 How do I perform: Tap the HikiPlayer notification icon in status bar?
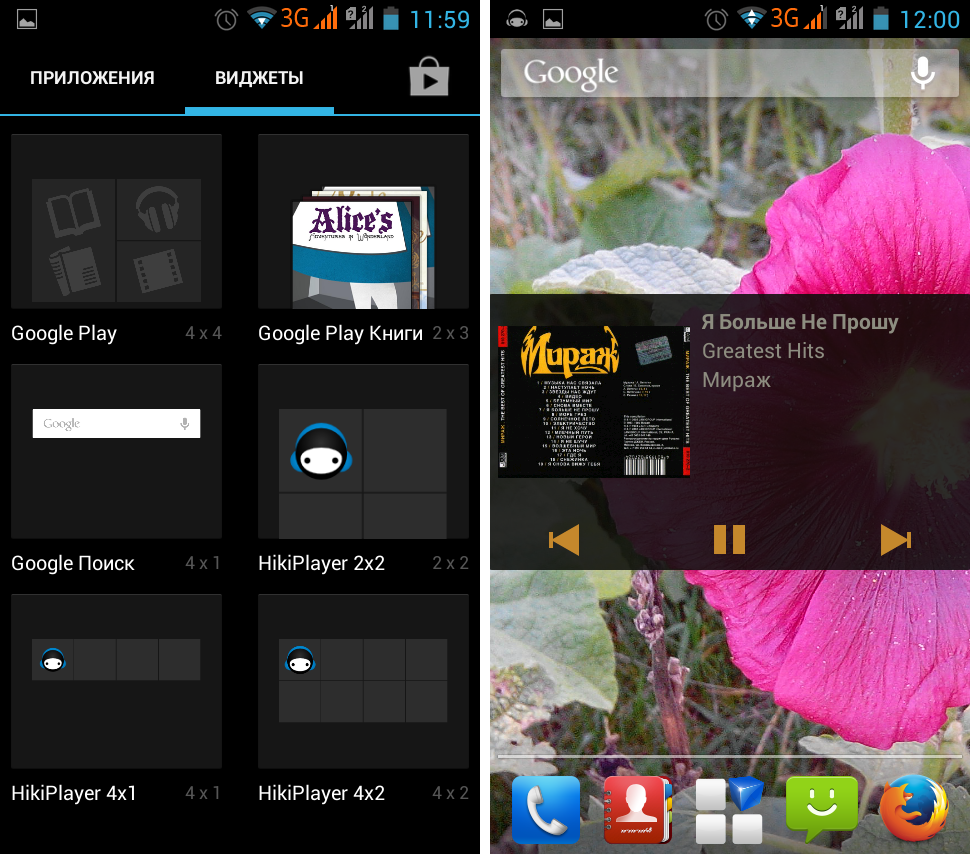point(517,20)
